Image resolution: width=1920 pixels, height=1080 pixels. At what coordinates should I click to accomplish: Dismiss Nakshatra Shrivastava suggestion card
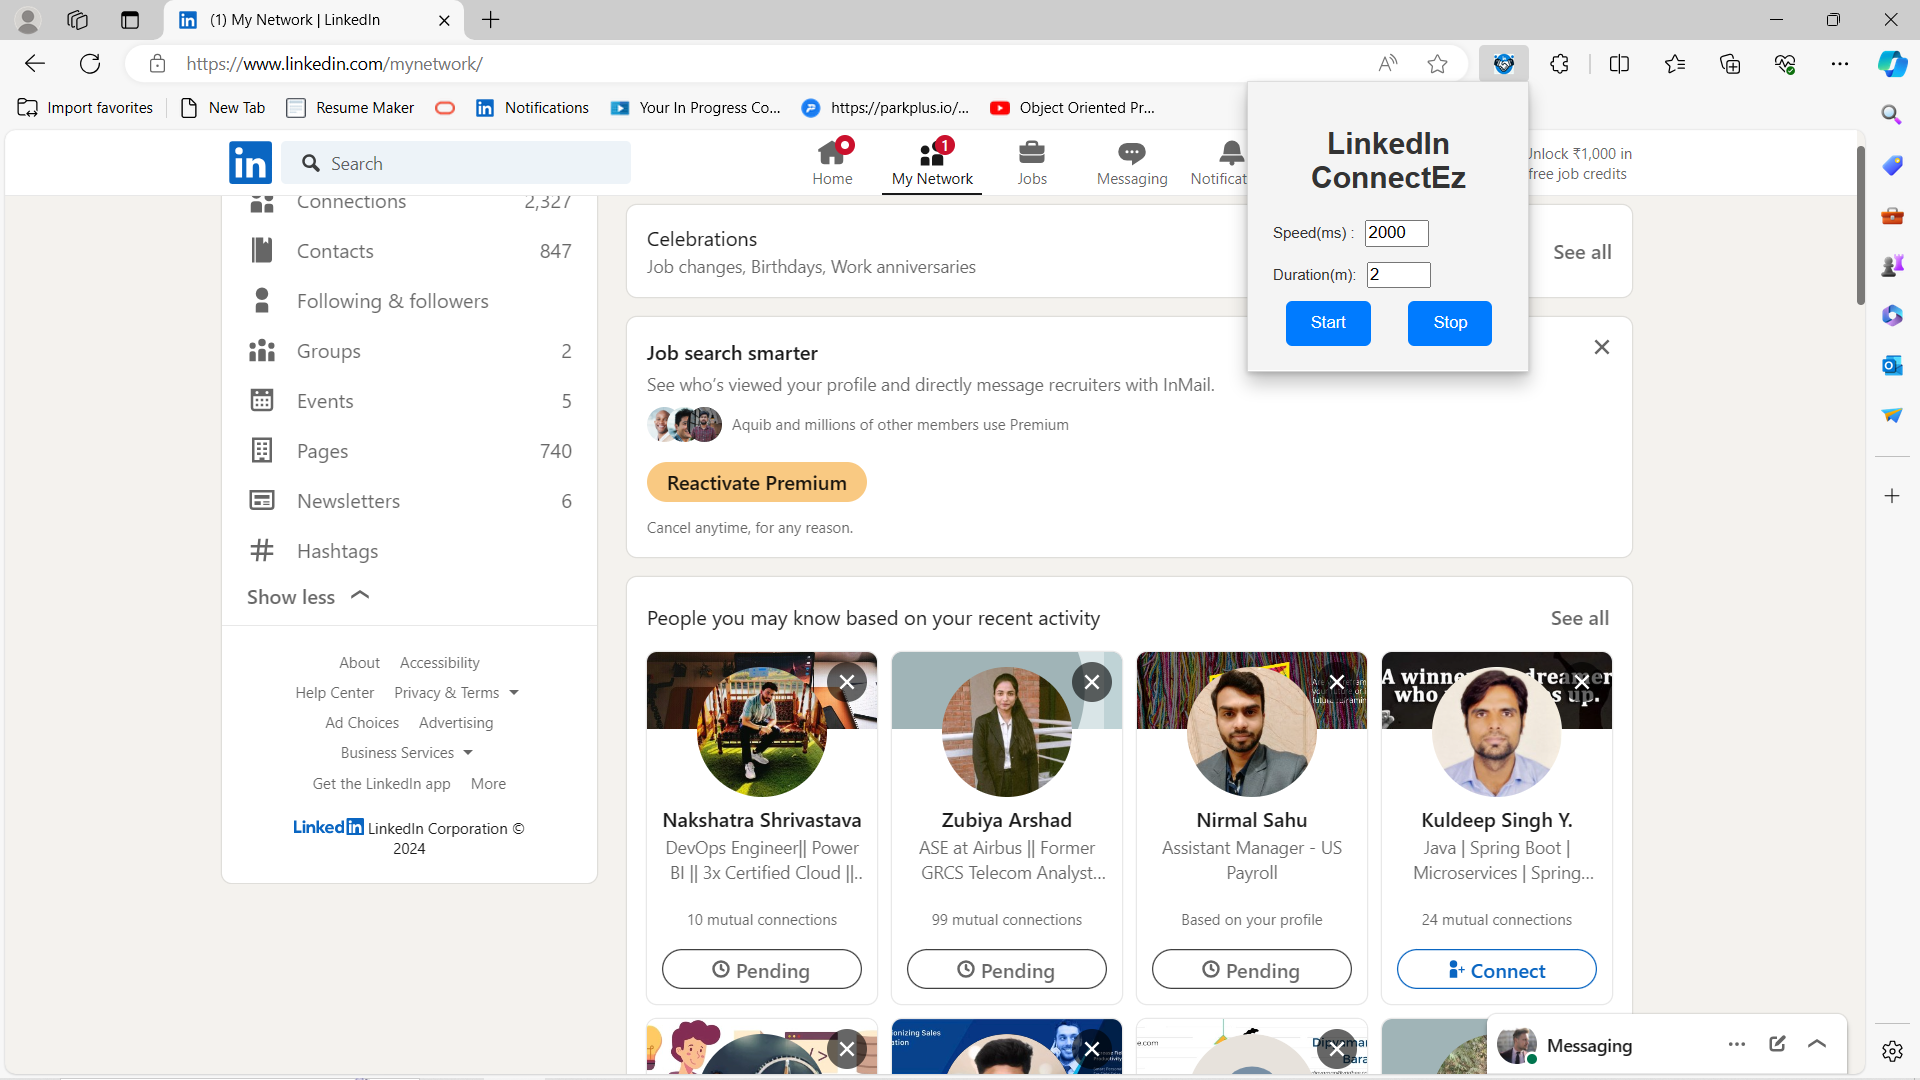[847, 682]
